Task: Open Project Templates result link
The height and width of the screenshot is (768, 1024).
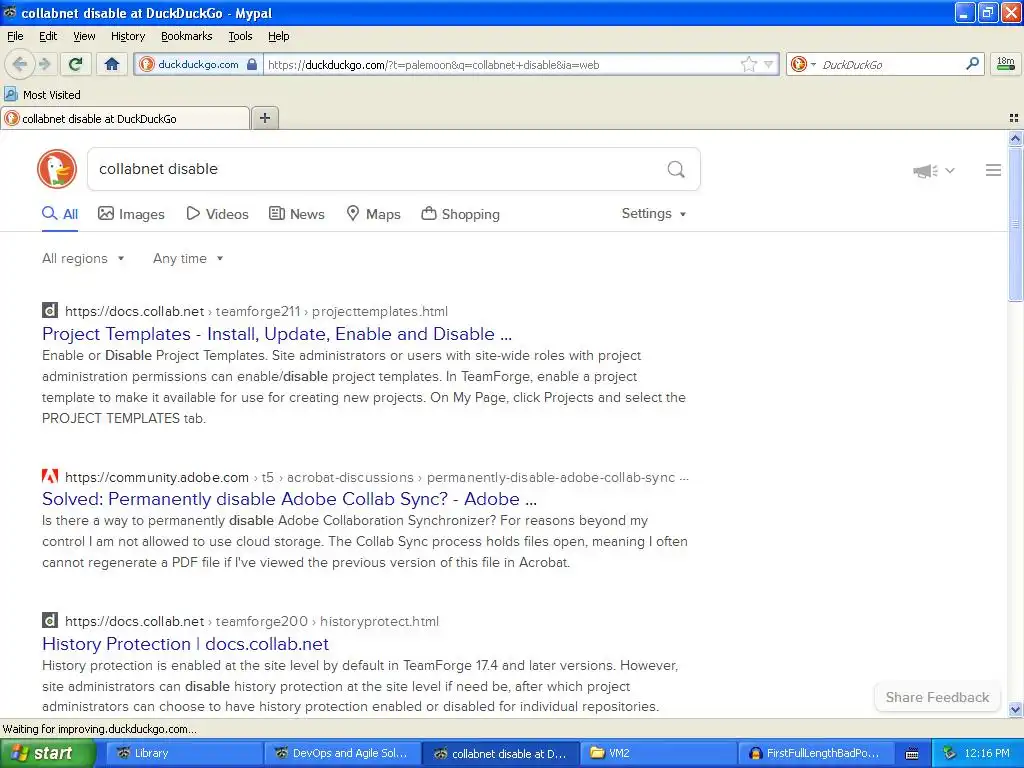Action: tap(277, 334)
